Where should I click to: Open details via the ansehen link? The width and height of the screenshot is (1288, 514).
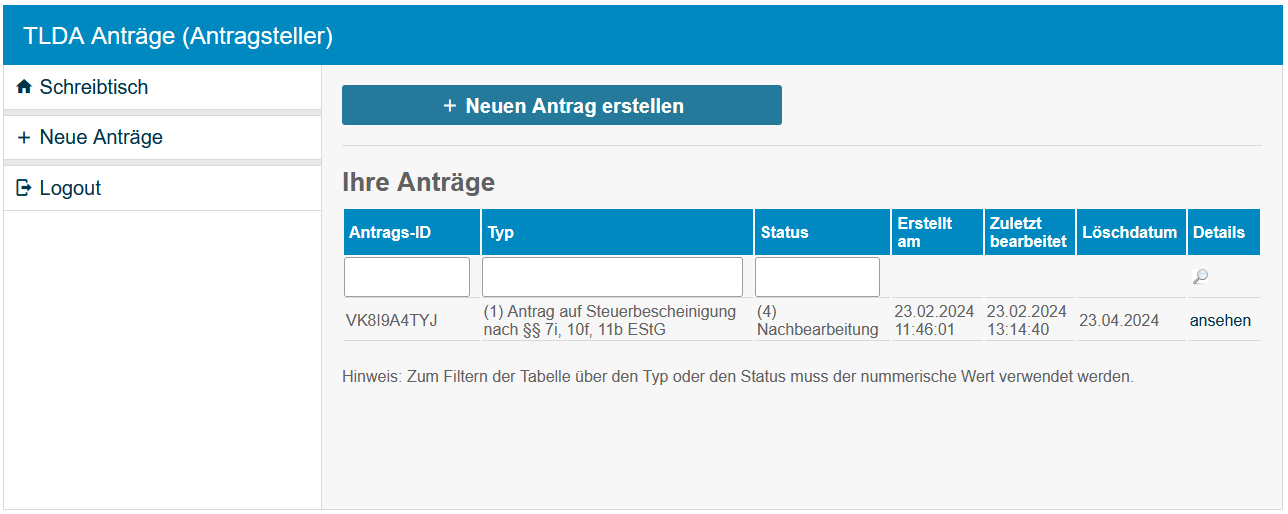click(x=1220, y=321)
